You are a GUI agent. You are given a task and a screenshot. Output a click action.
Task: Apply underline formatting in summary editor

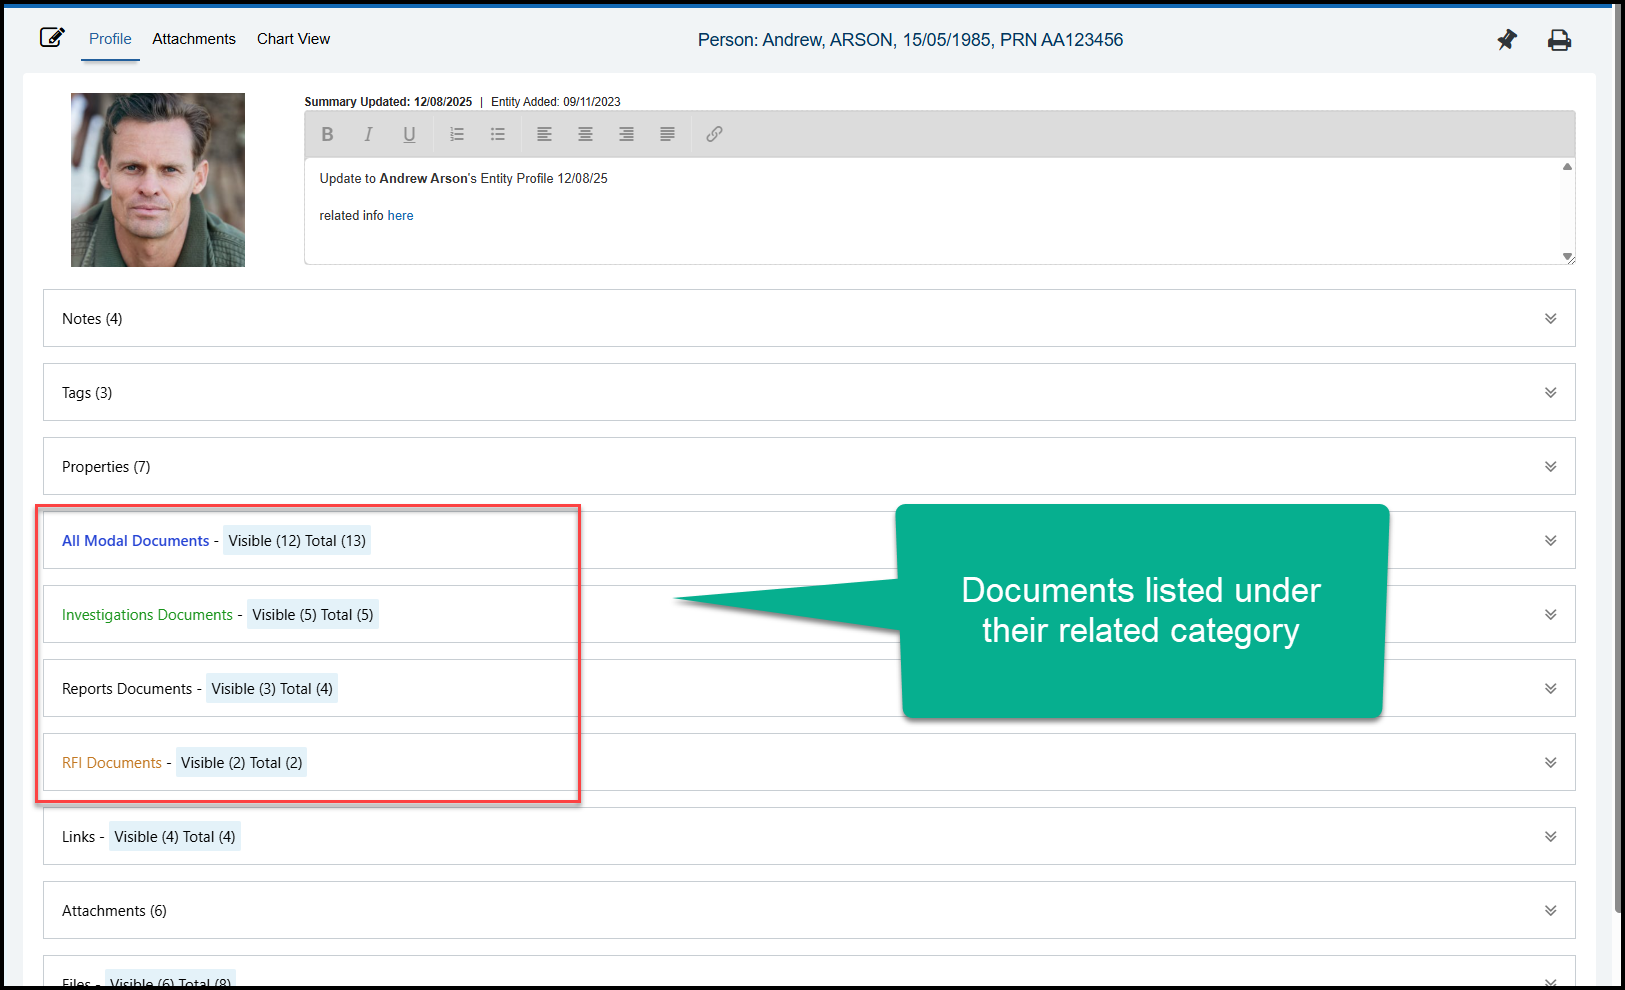[x=409, y=134]
